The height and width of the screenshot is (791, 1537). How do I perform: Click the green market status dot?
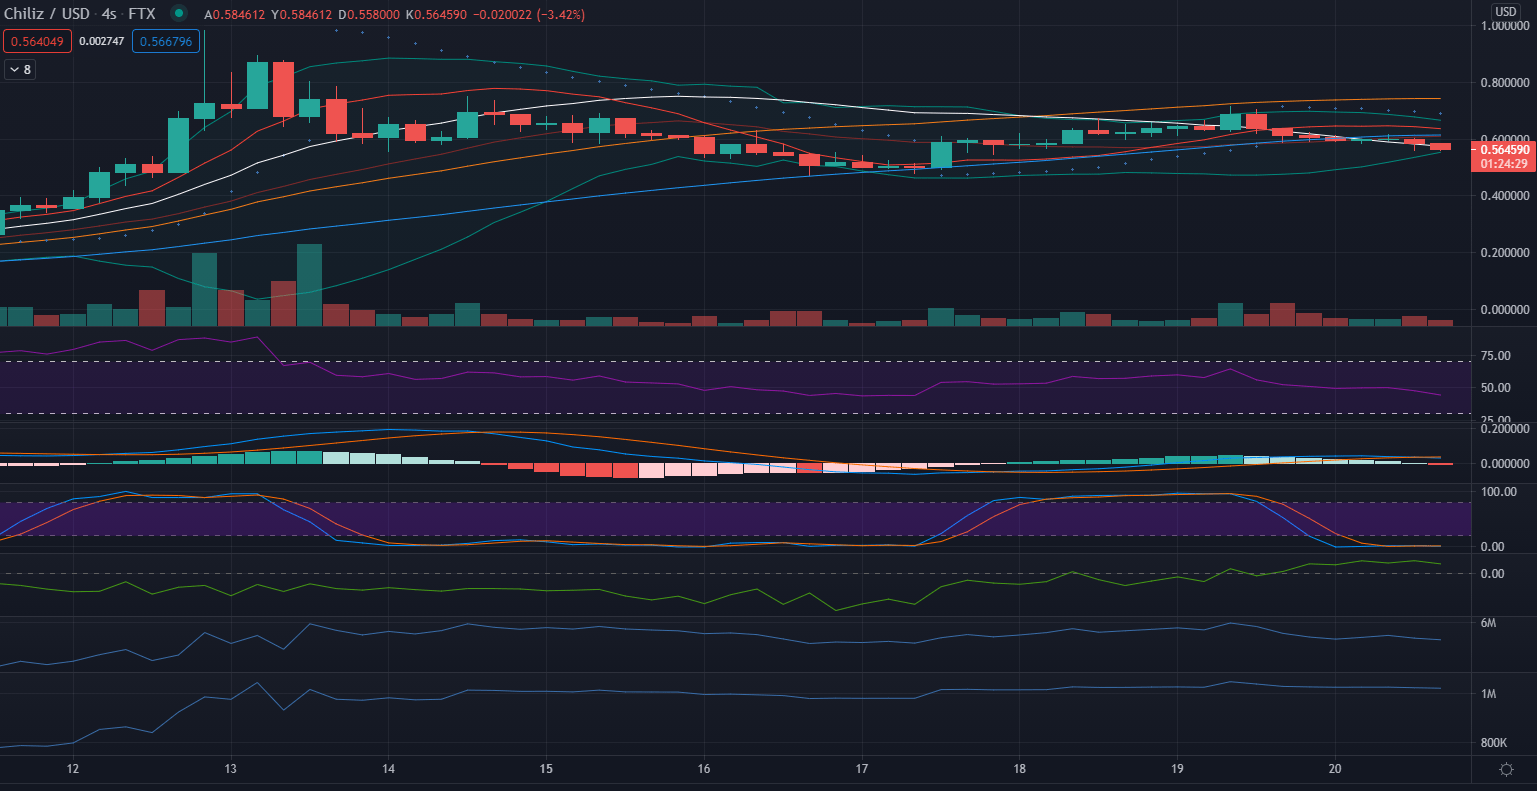pyautogui.click(x=178, y=14)
